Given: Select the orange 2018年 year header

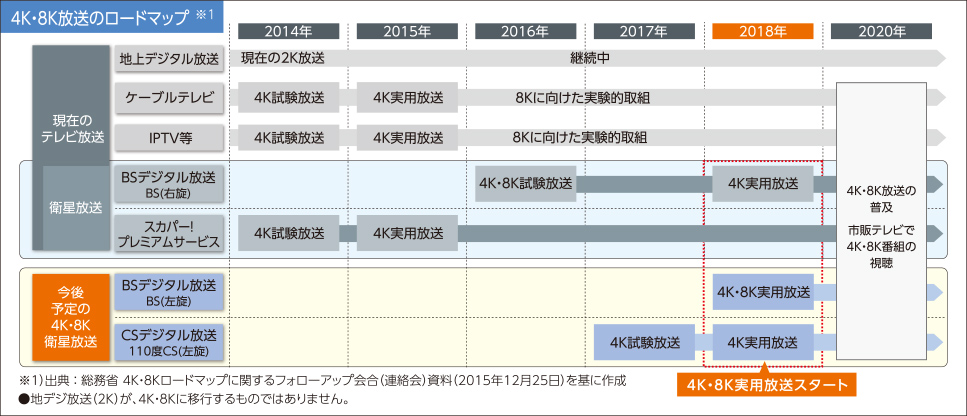Looking at the screenshot, I should point(763,31).
